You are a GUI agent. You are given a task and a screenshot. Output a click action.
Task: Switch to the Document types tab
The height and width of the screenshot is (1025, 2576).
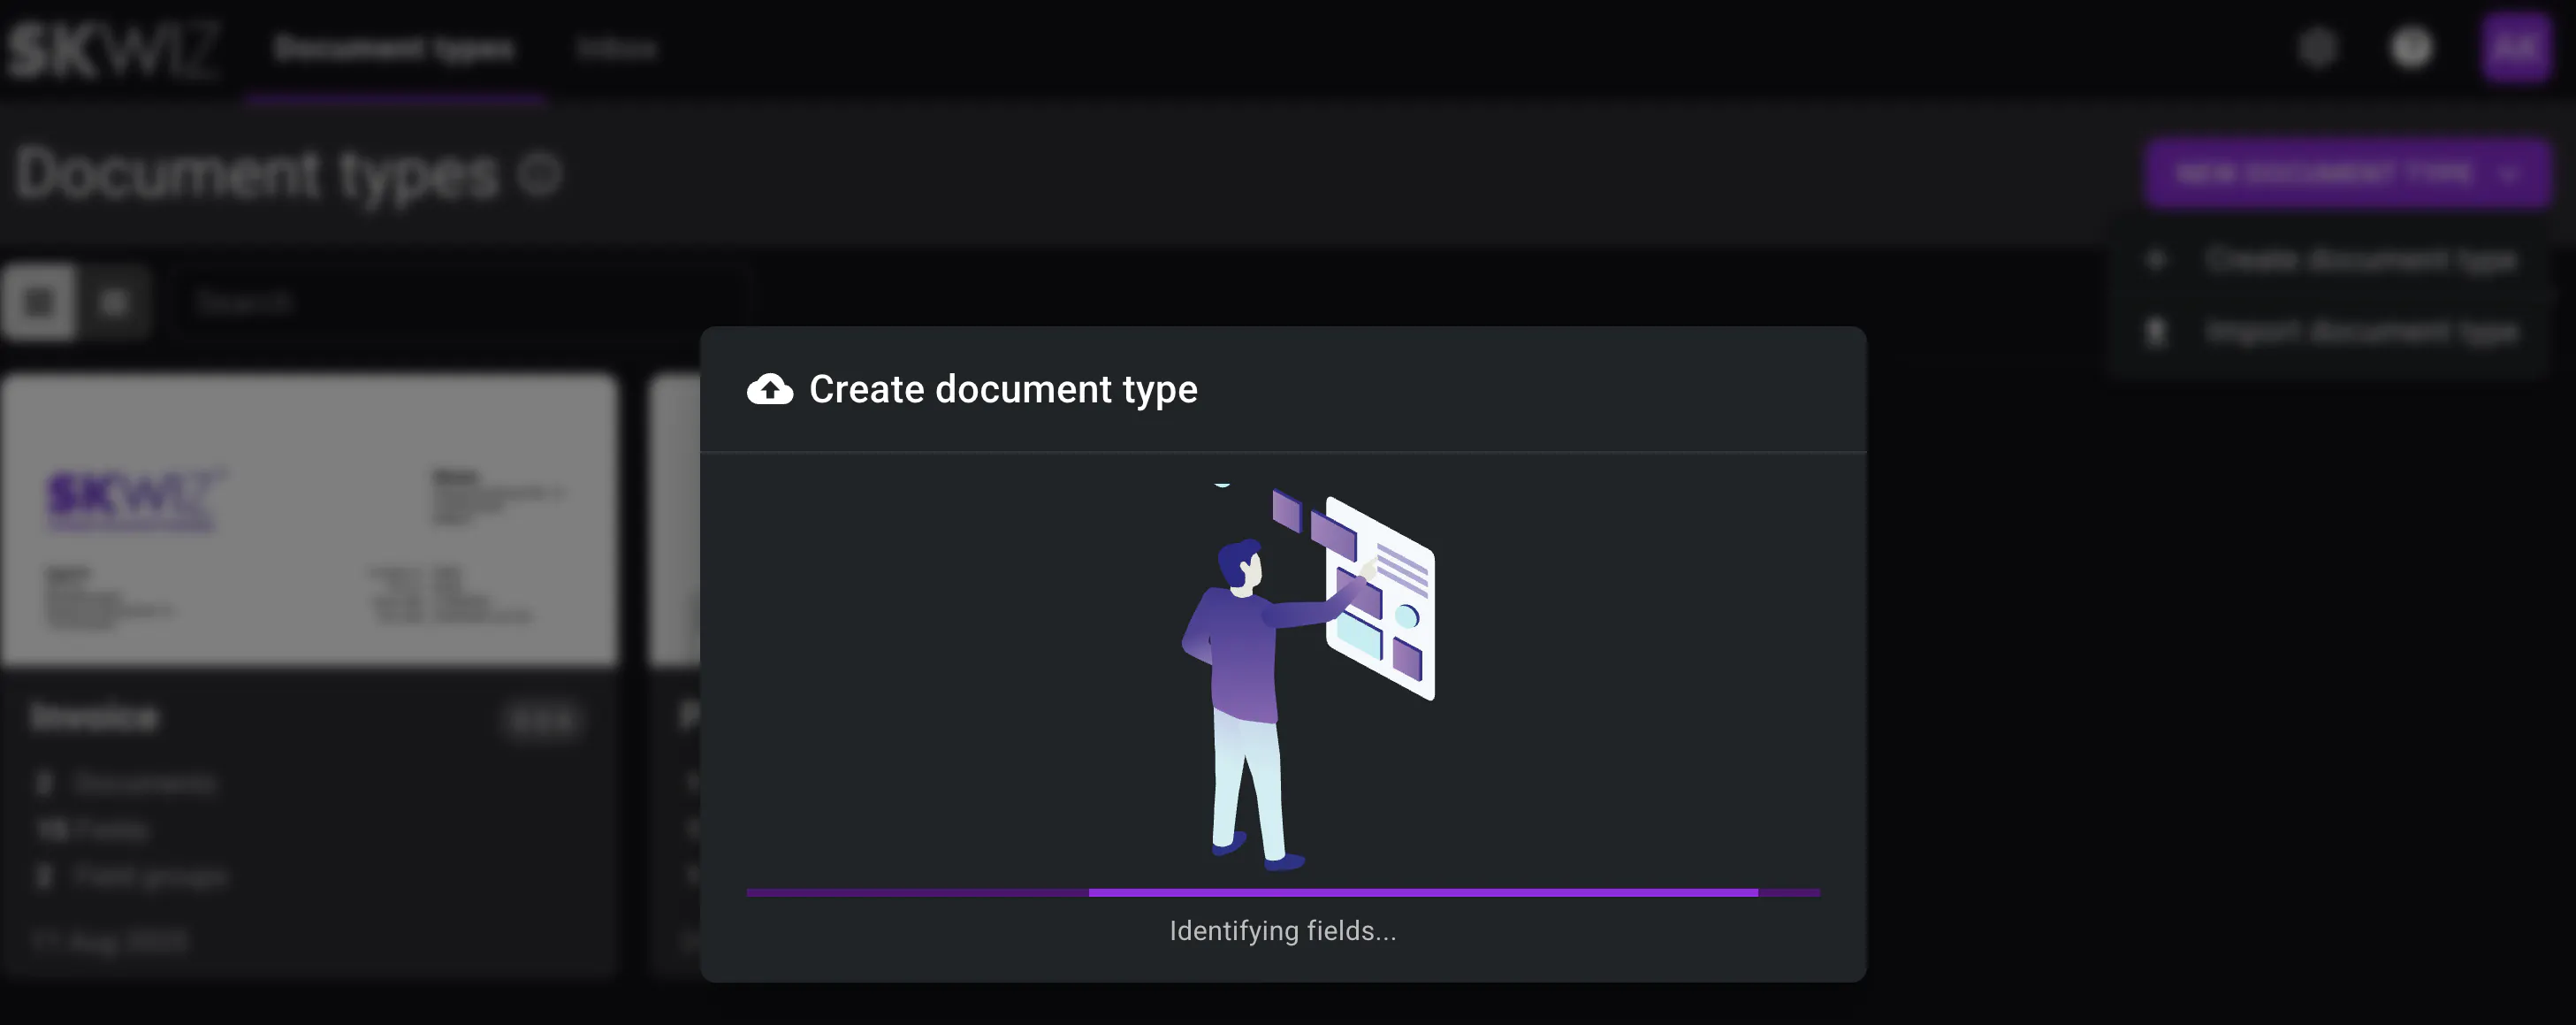click(396, 48)
